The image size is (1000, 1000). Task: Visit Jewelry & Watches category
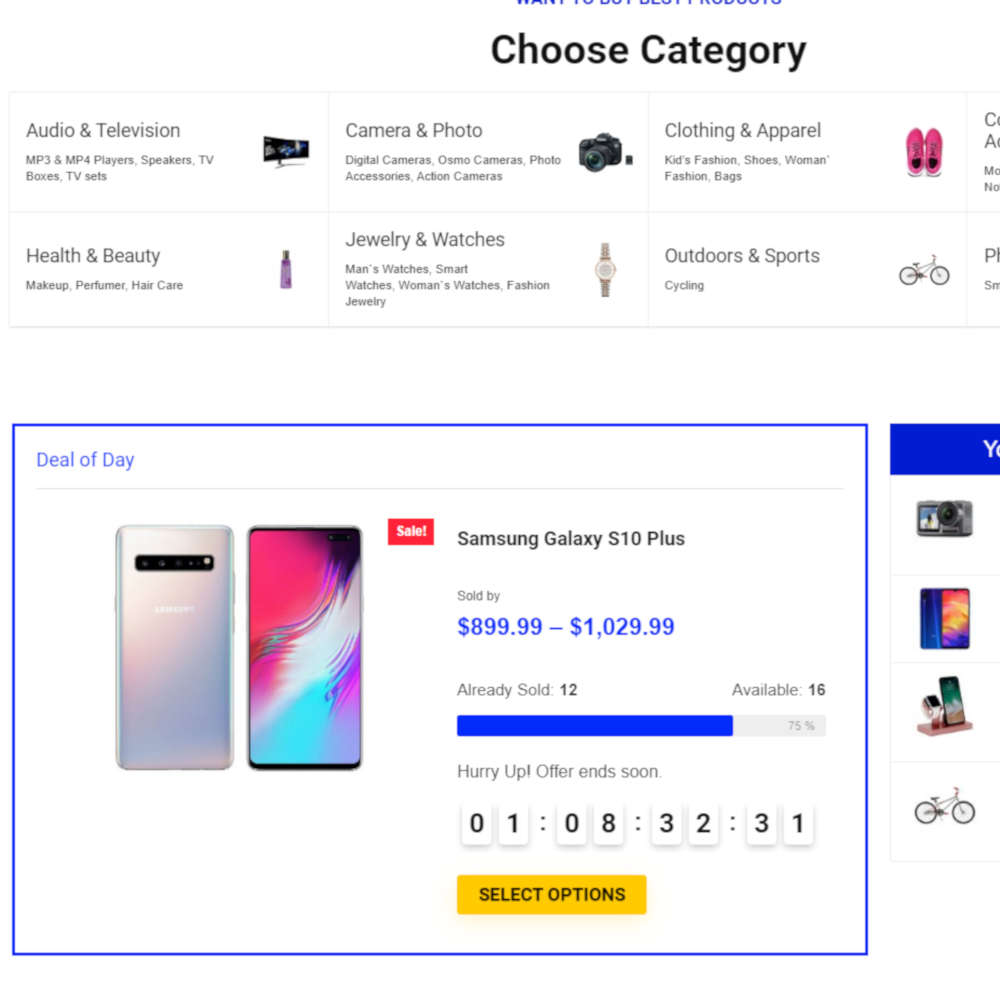[x=425, y=240]
